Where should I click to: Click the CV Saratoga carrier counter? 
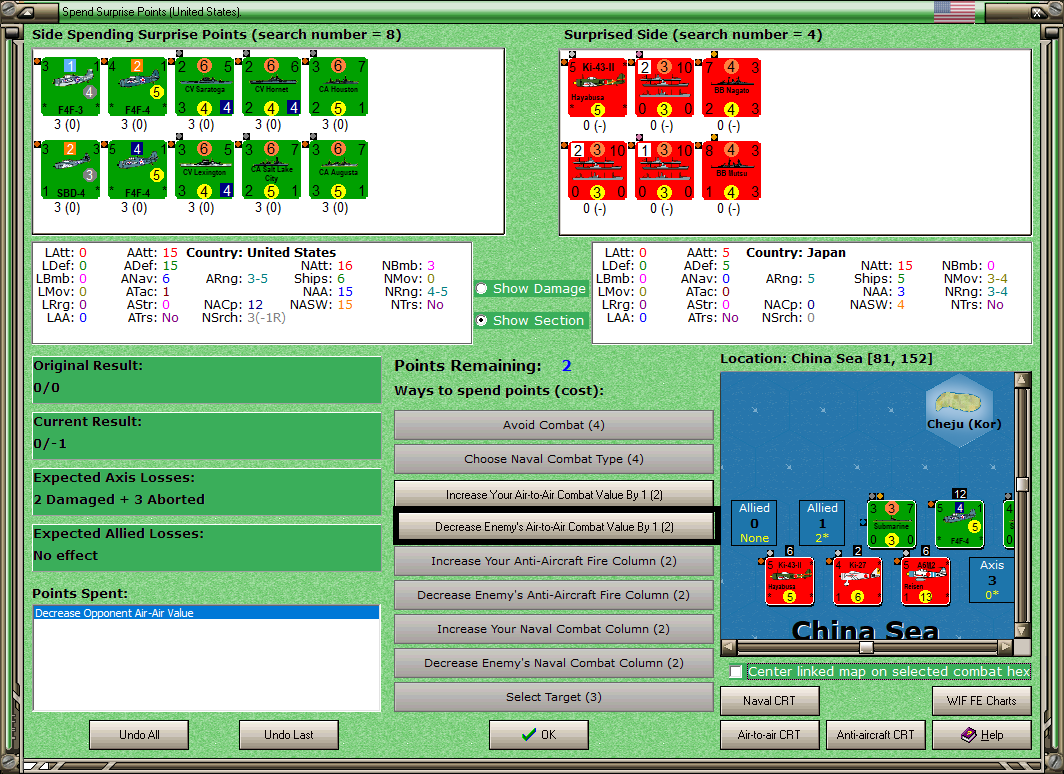pyautogui.click(x=204, y=87)
